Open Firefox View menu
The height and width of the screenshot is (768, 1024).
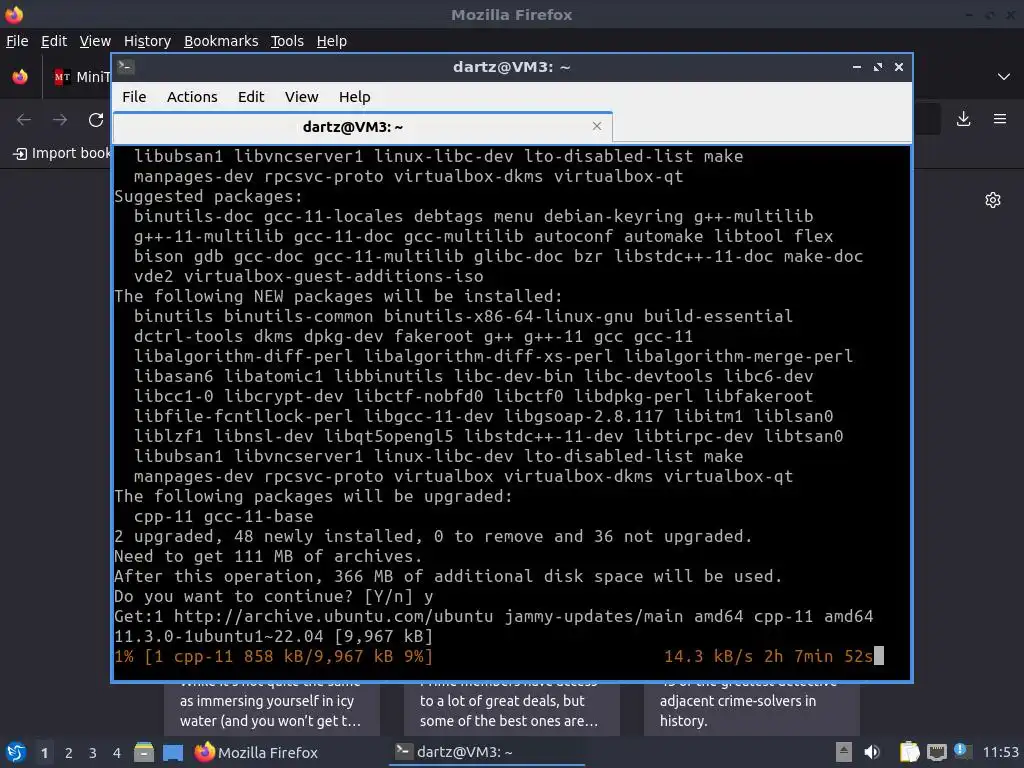(x=95, y=41)
